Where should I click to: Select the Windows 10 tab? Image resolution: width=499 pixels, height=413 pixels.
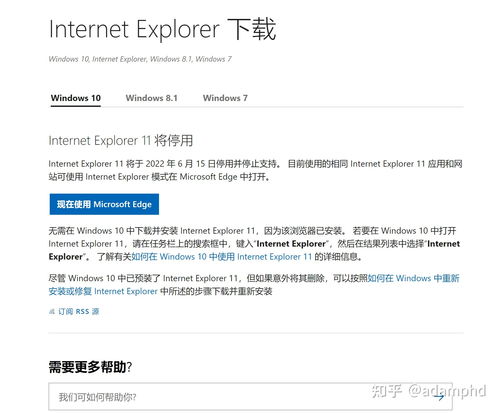point(76,98)
